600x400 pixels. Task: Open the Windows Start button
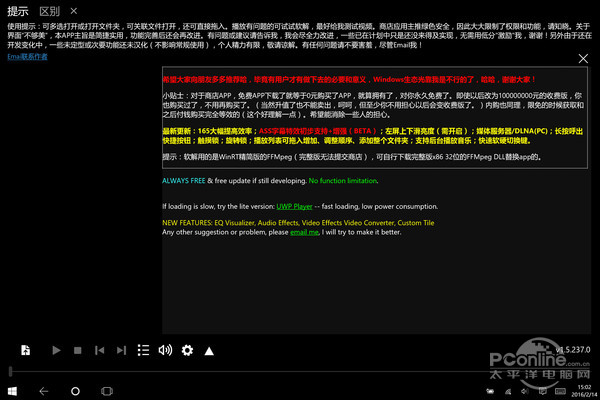[12, 391]
